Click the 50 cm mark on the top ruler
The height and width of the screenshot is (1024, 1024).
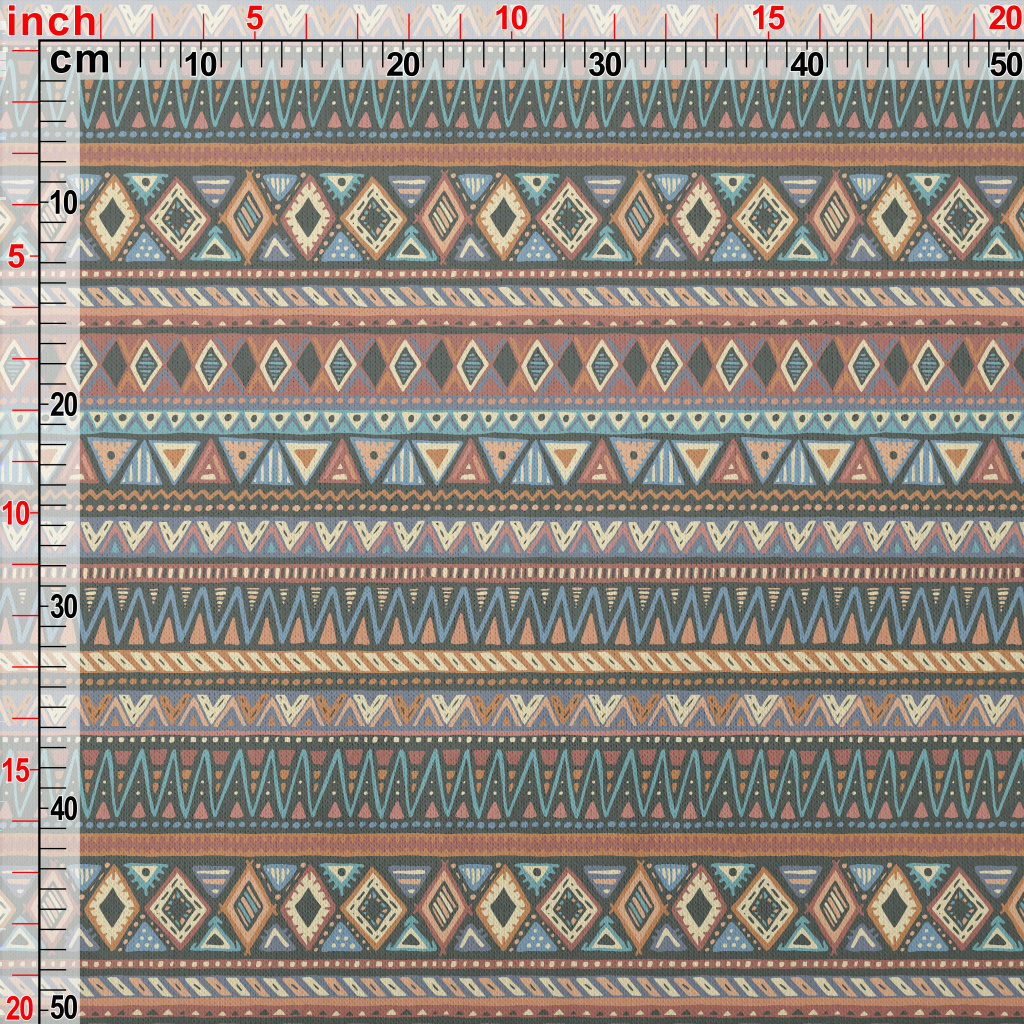point(1004,65)
